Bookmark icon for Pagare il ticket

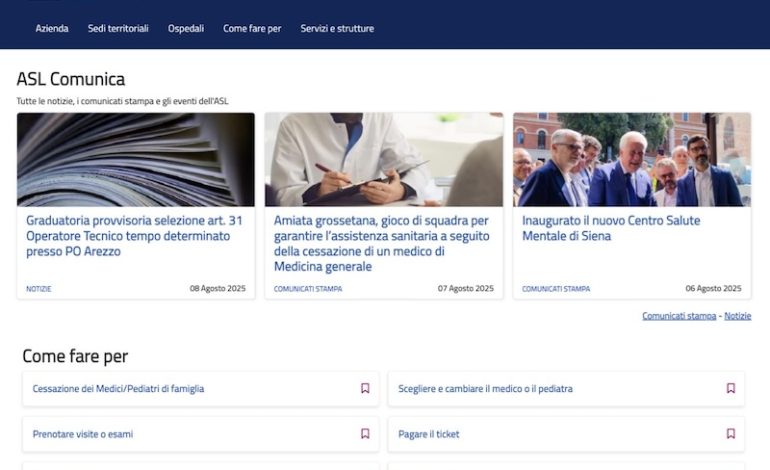coord(731,434)
